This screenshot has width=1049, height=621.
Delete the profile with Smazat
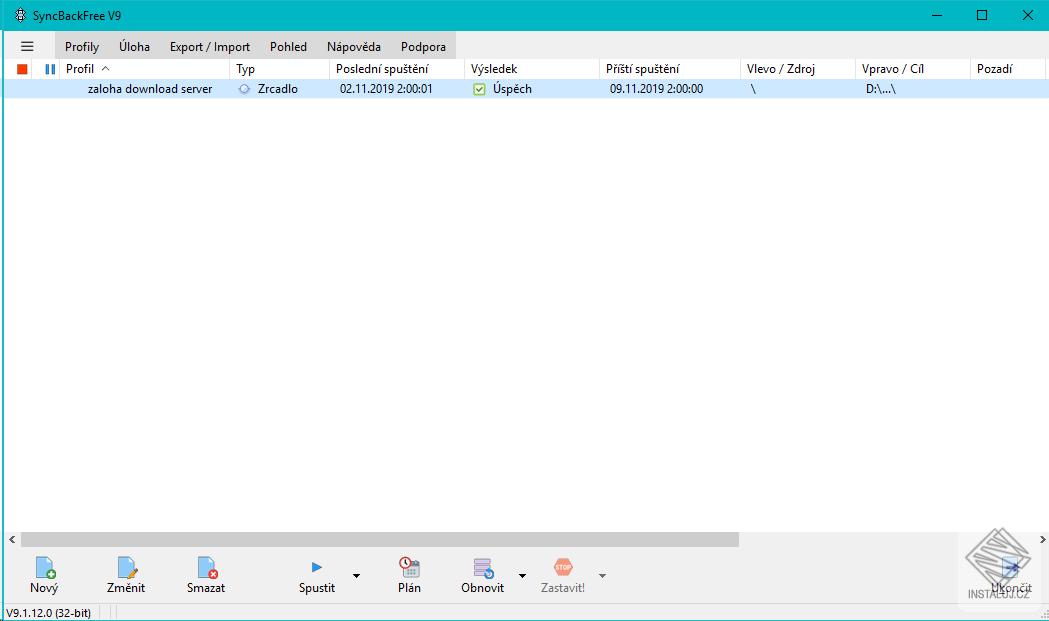tap(206, 575)
